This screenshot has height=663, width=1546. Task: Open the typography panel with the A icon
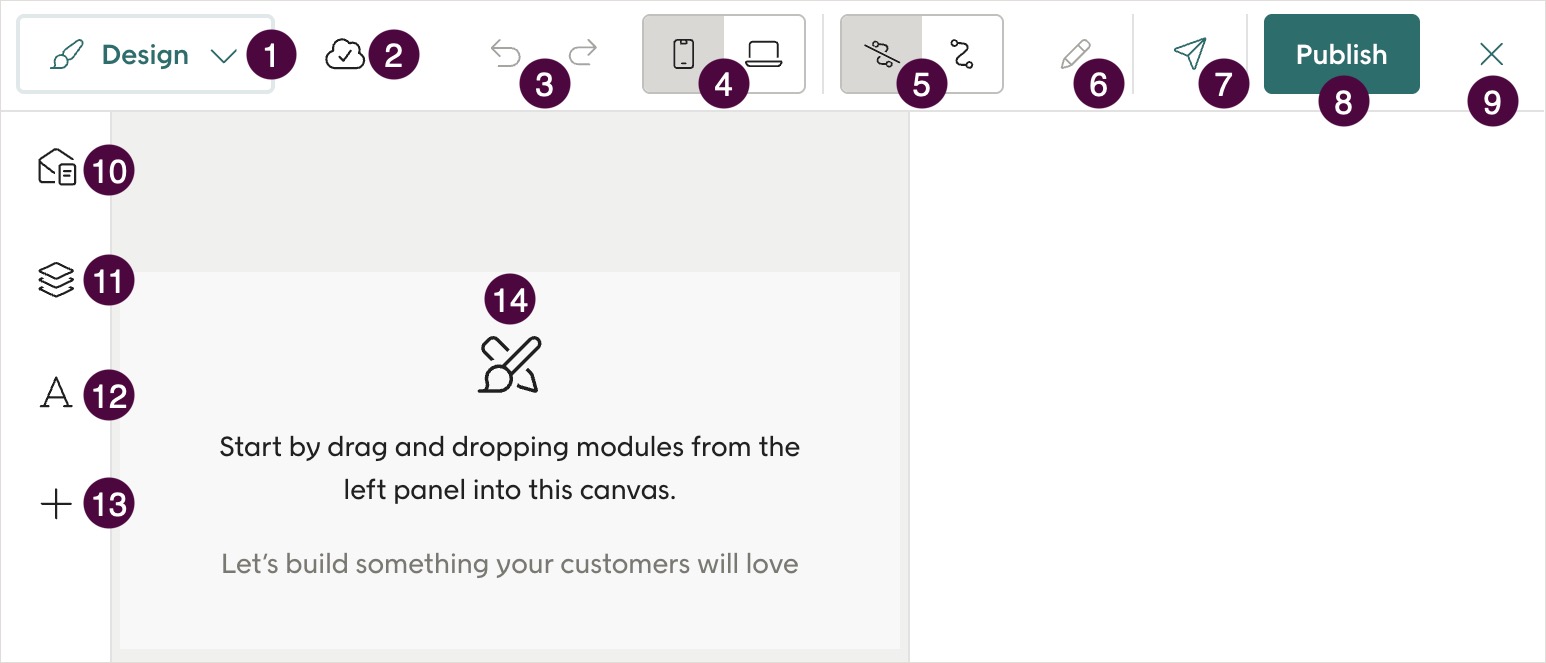55,394
